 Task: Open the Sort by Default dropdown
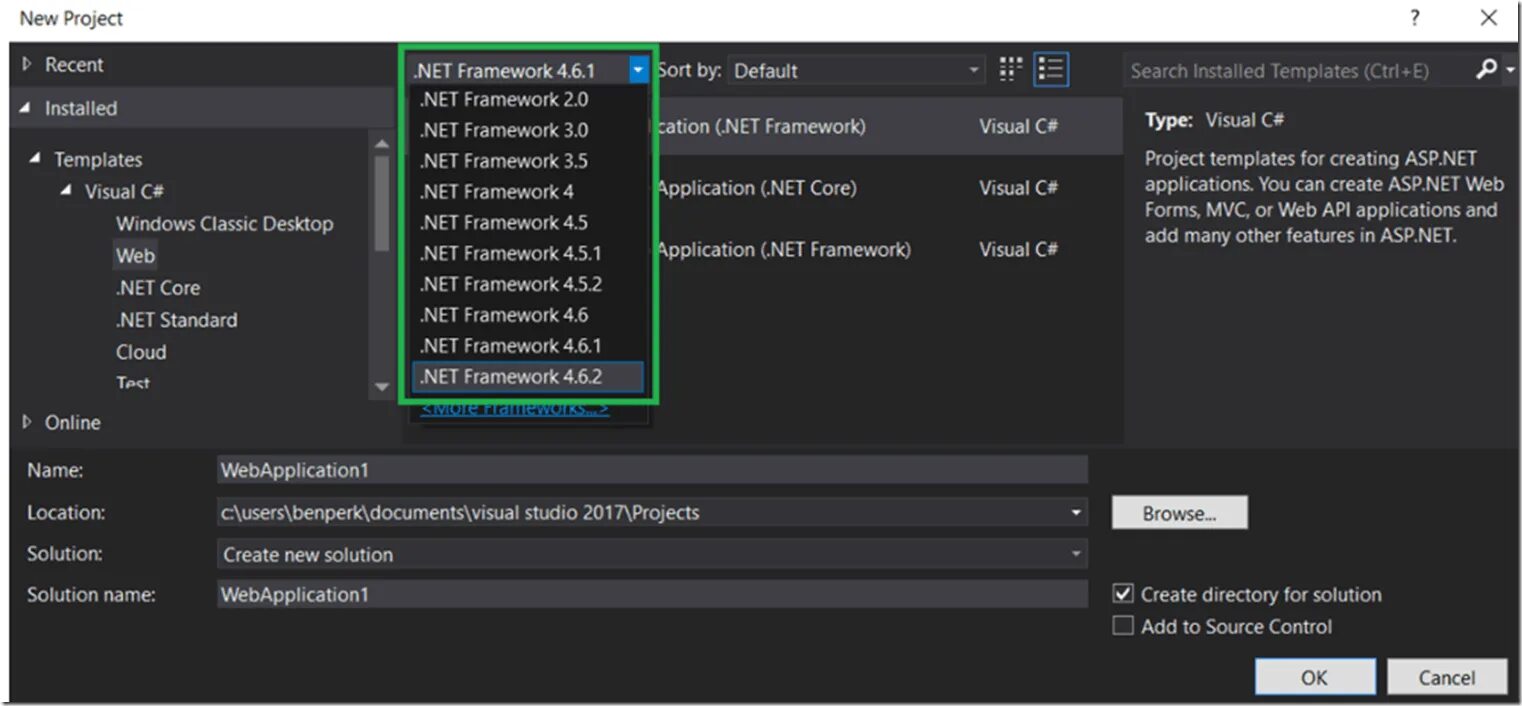click(x=857, y=70)
